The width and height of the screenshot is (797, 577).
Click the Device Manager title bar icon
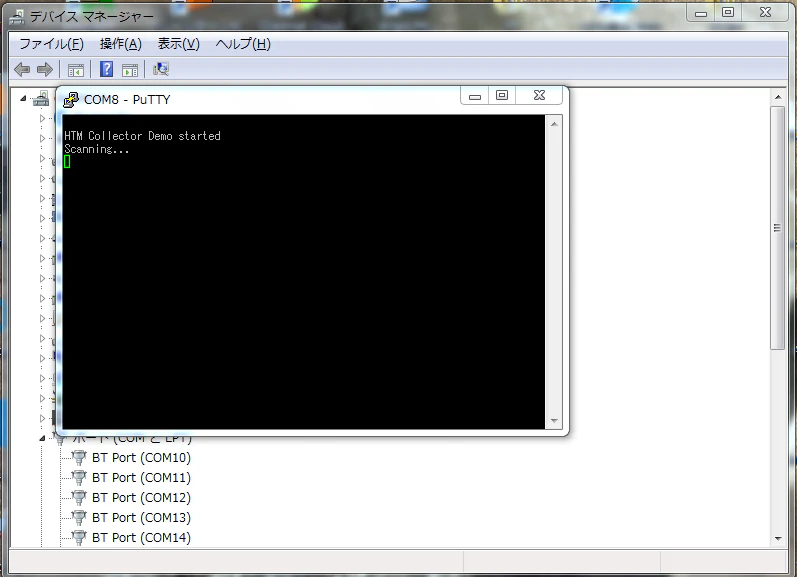tap(17, 17)
